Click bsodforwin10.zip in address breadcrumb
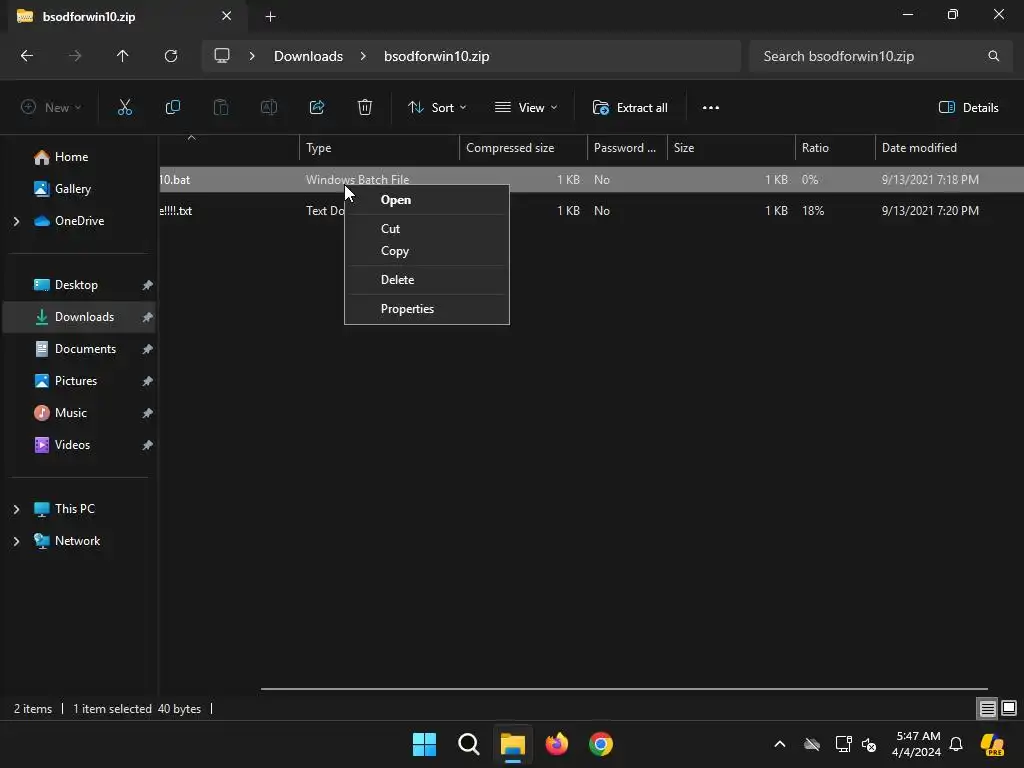Viewport: 1024px width, 768px height. click(x=436, y=56)
